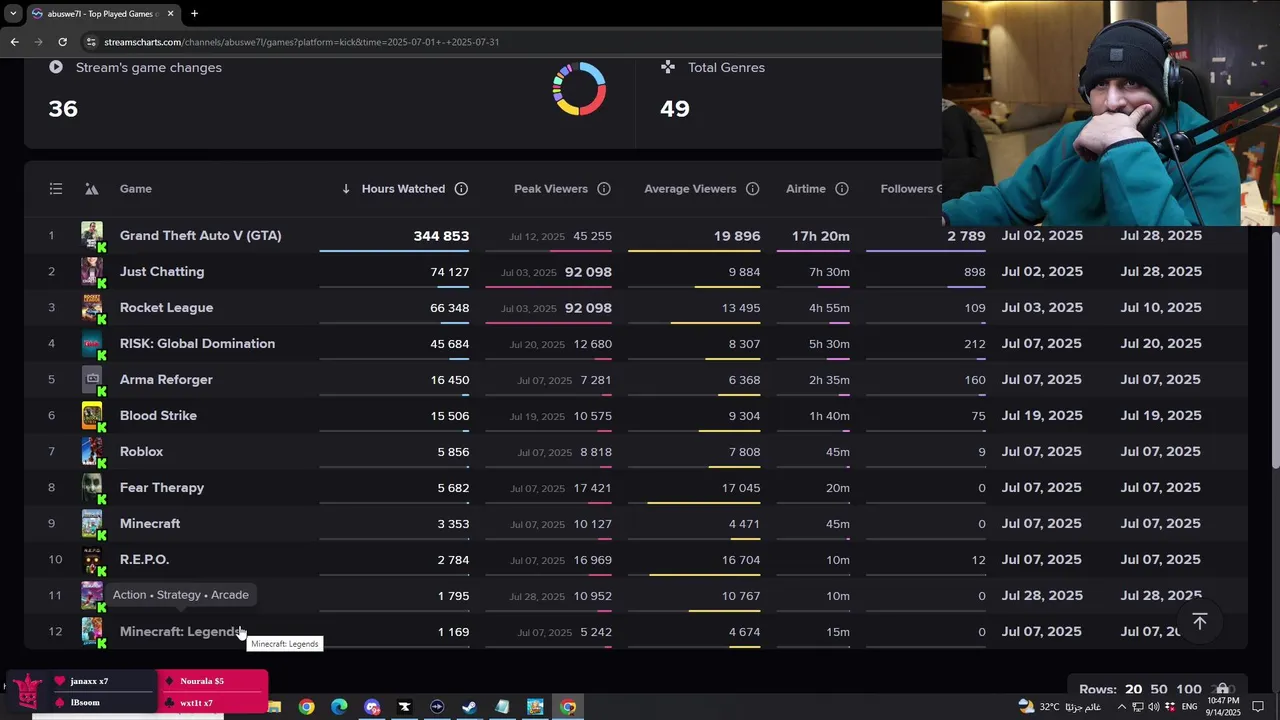
Task: Open Grand Theft Auto V (GTA) link
Action: (x=200, y=236)
